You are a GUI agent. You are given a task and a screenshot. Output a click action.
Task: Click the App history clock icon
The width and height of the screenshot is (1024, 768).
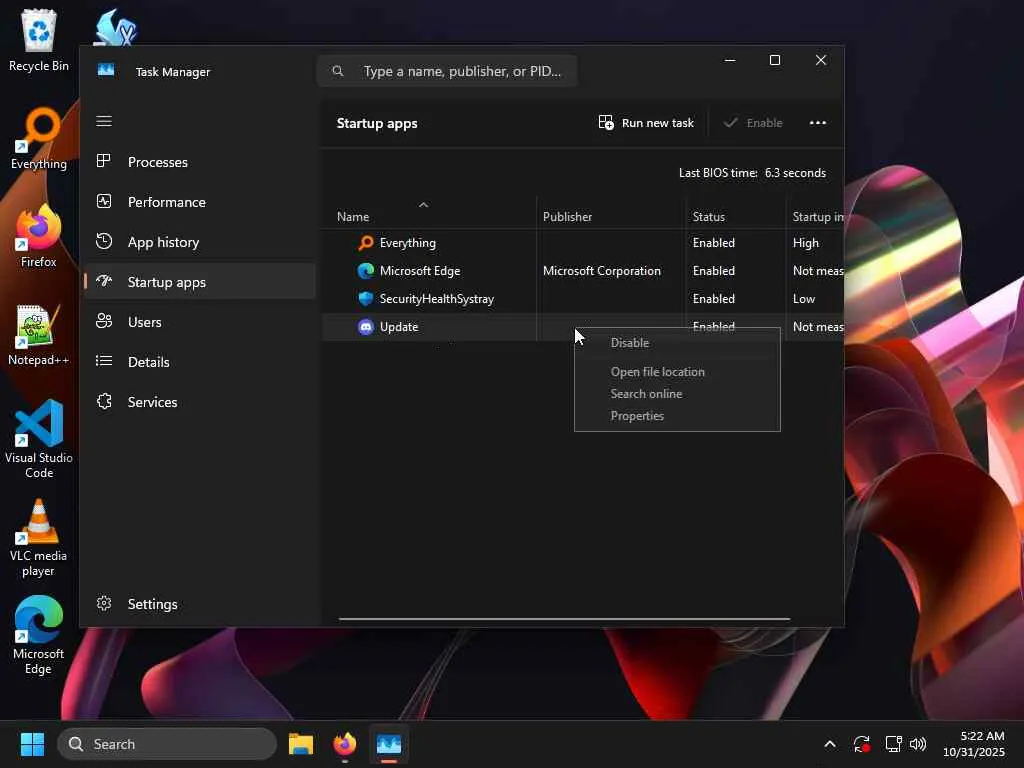point(104,241)
